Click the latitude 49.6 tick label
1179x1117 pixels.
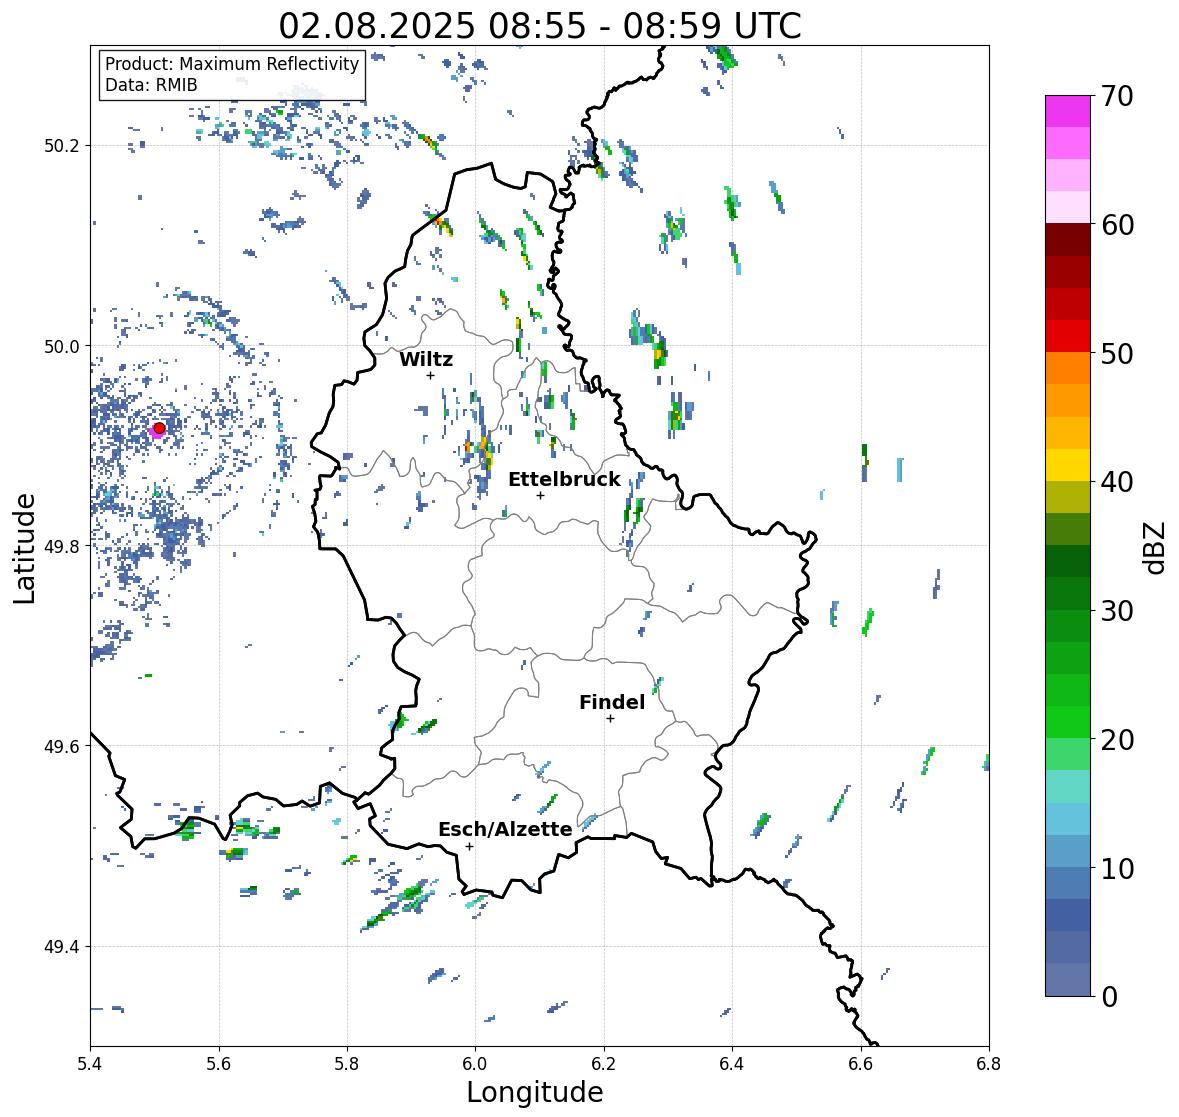click(62, 746)
